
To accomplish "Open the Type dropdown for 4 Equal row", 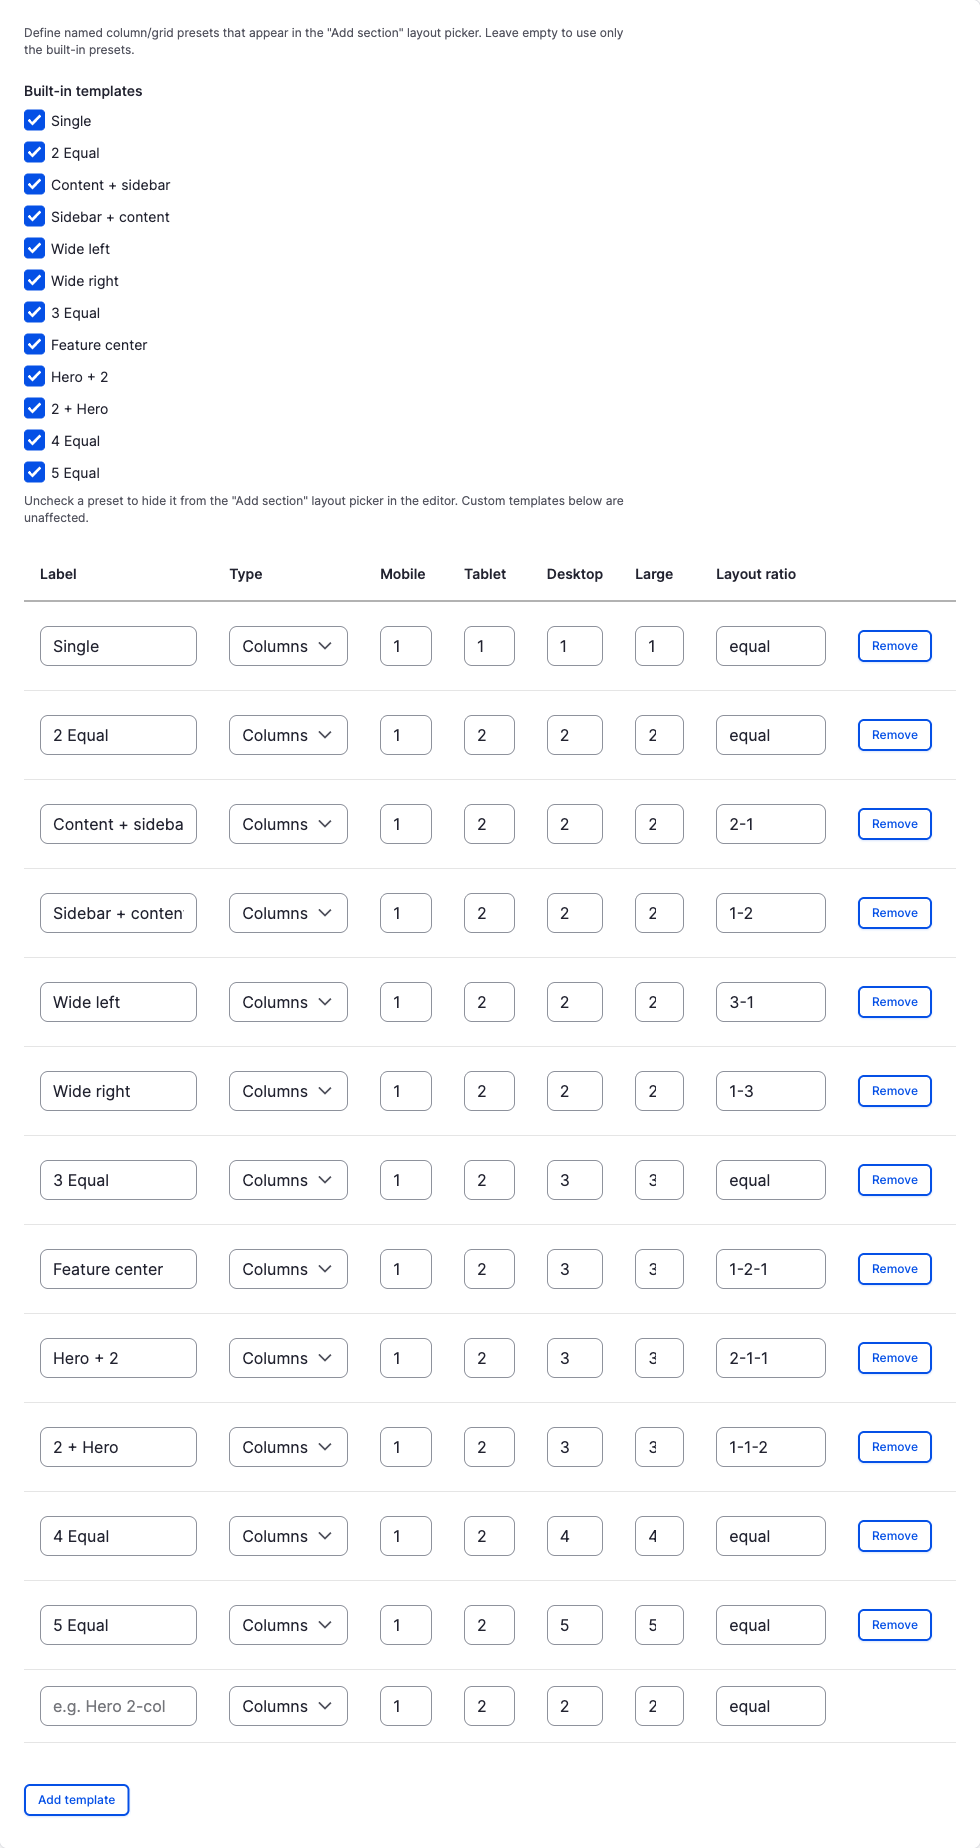I will (288, 1536).
